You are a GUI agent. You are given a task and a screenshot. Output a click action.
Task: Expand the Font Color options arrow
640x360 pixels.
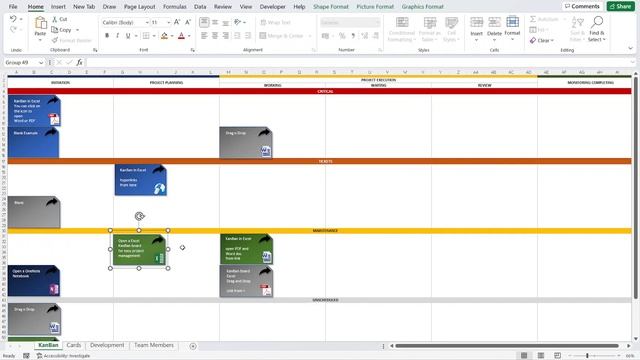click(x=189, y=36)
